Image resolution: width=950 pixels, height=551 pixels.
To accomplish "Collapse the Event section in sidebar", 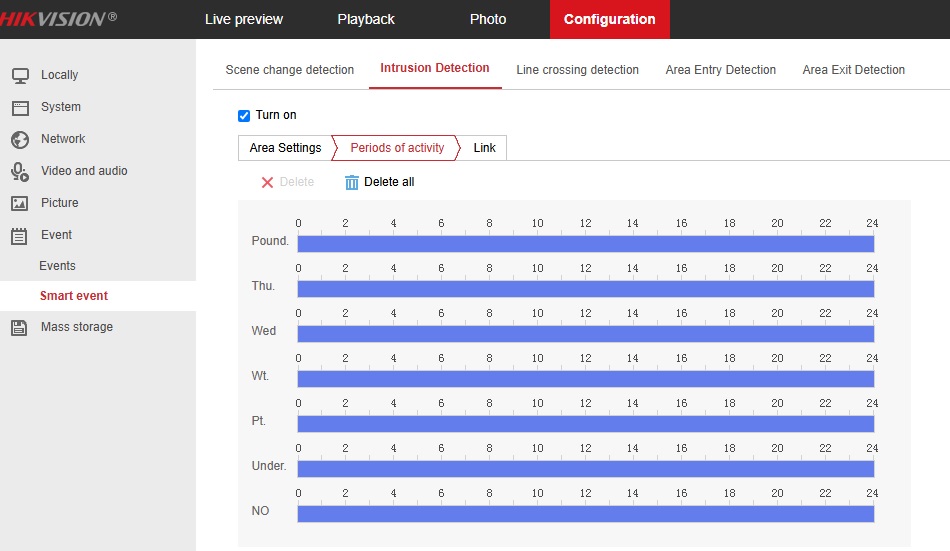I will click(x=56, y=235).
